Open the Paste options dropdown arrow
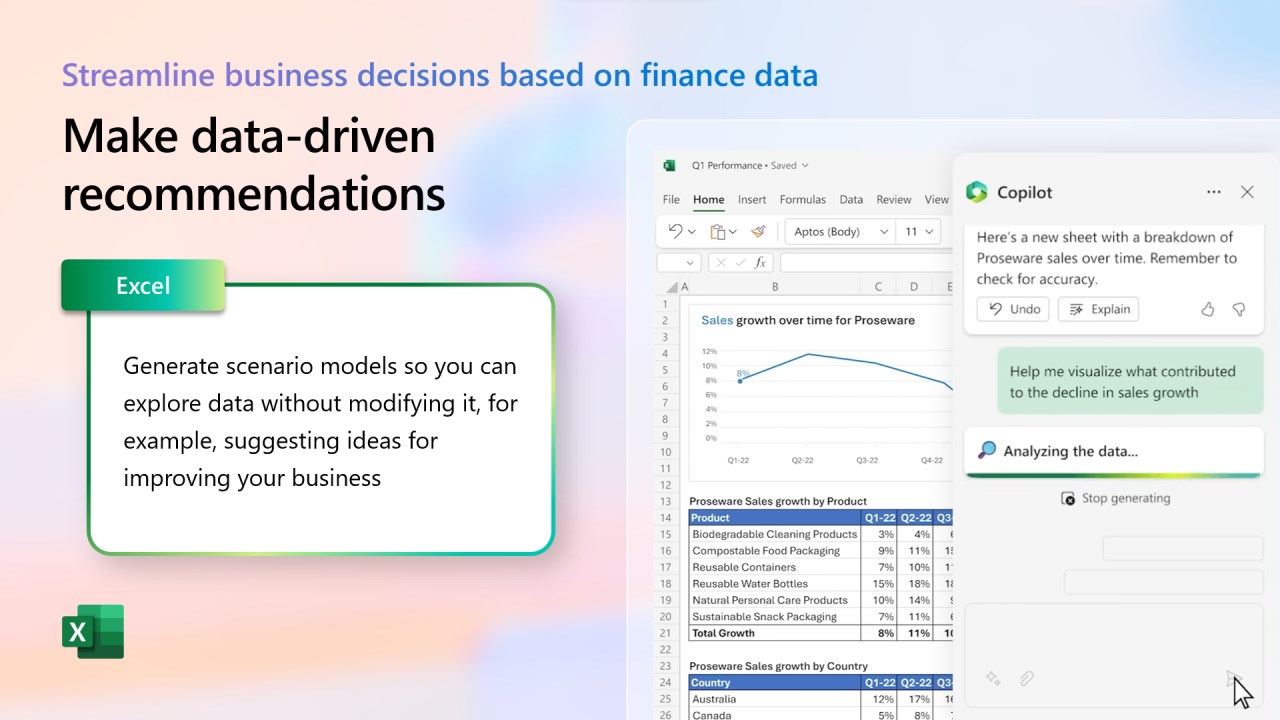The image size is (1280, 720). [x=733, y=232]
